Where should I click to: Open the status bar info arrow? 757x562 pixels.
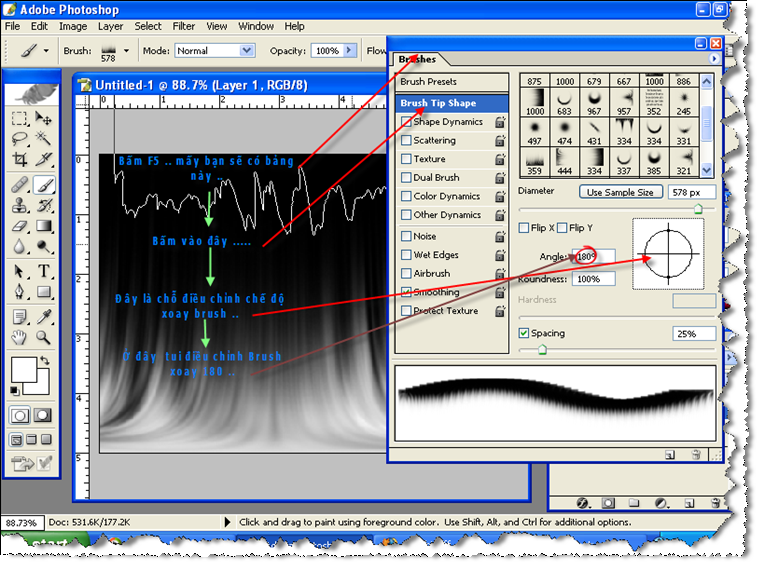point(227,522)
